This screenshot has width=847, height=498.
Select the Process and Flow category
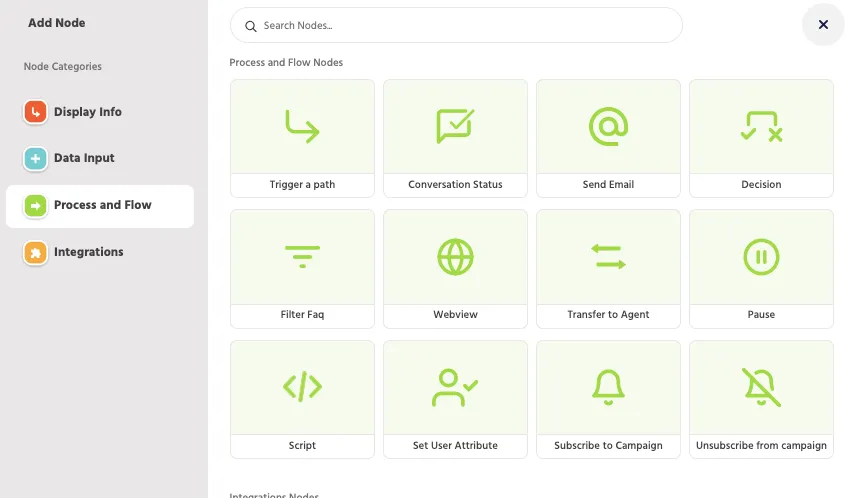tap(100, 206)
